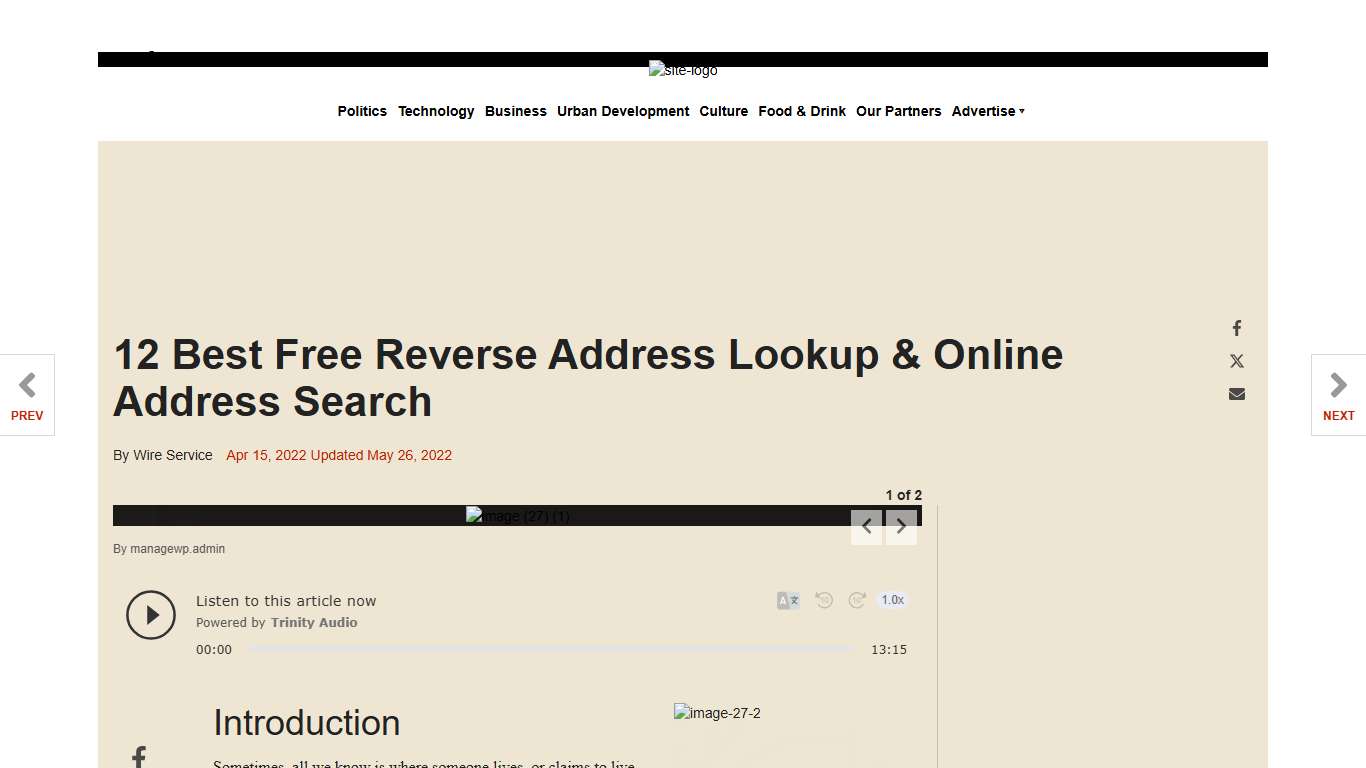Skip the audio forward ten seconds
This screenshot has height=768, width=1366.
pyautogui.click(x=857, y=600)
